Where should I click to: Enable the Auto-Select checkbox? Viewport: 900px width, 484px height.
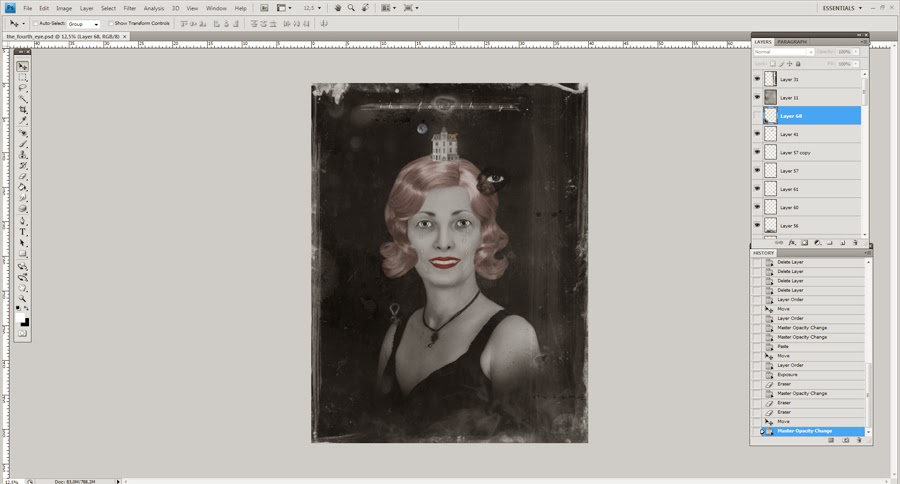tap(36, 23)
